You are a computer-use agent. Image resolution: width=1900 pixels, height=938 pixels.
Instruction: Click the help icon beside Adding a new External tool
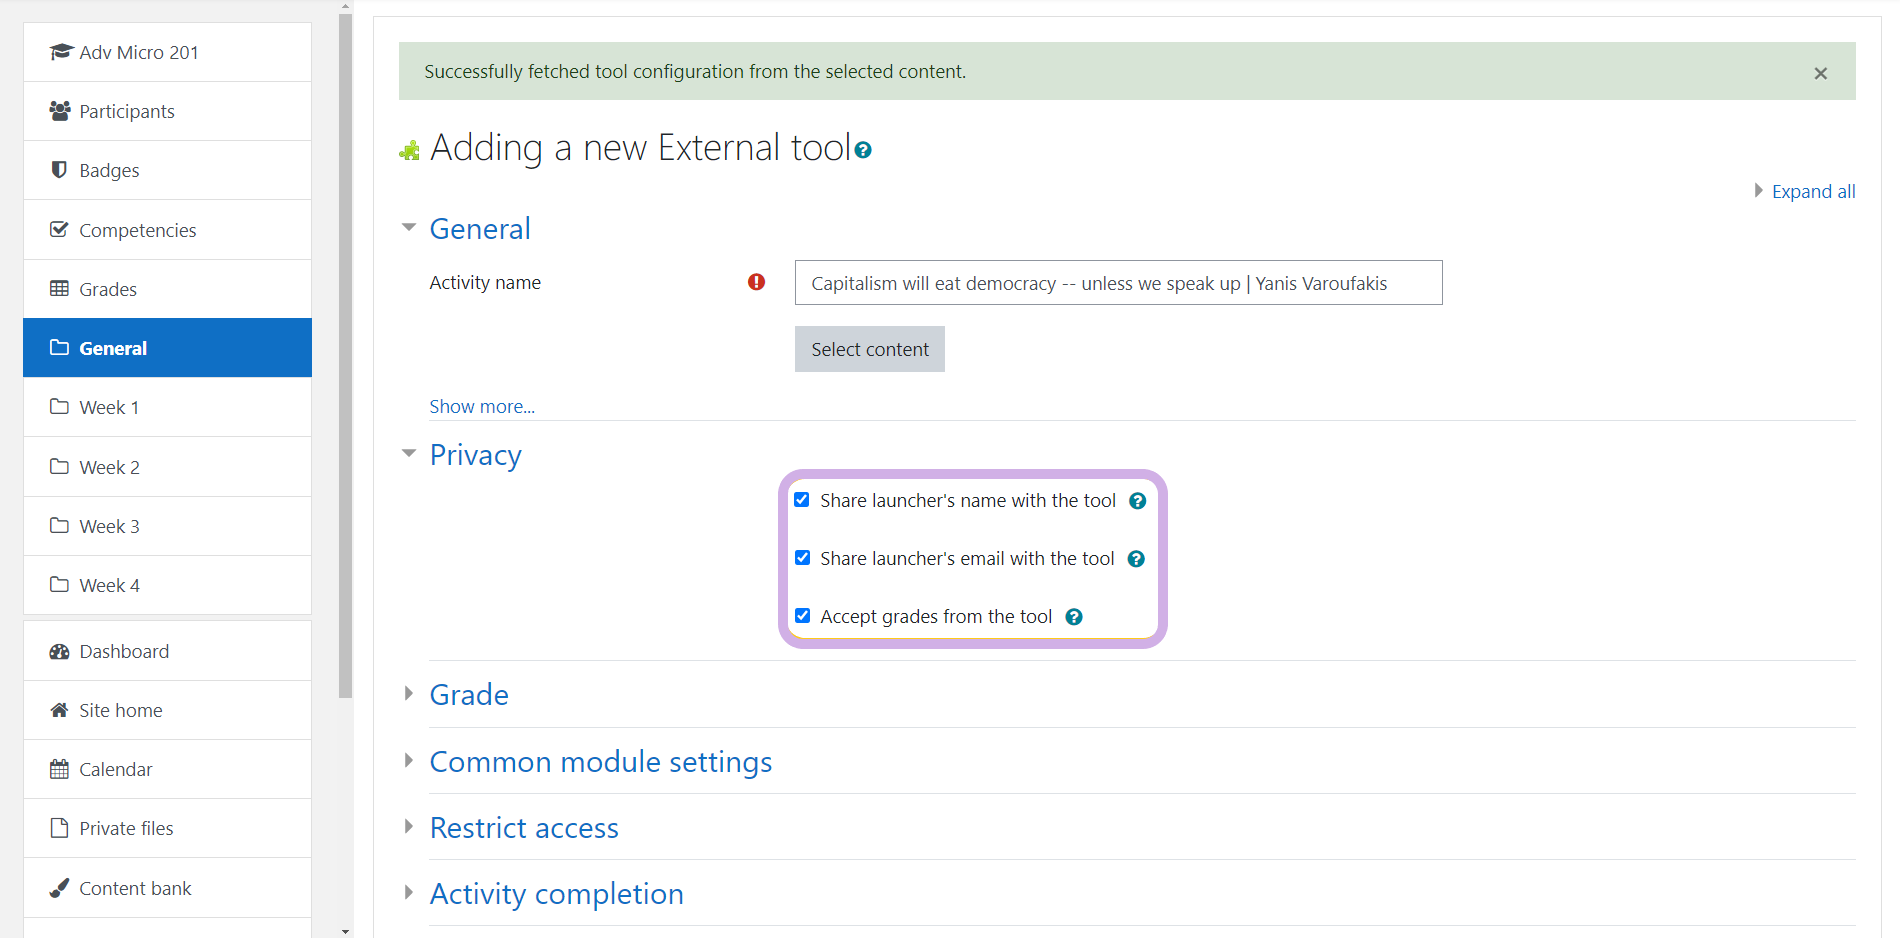(863, 150)
